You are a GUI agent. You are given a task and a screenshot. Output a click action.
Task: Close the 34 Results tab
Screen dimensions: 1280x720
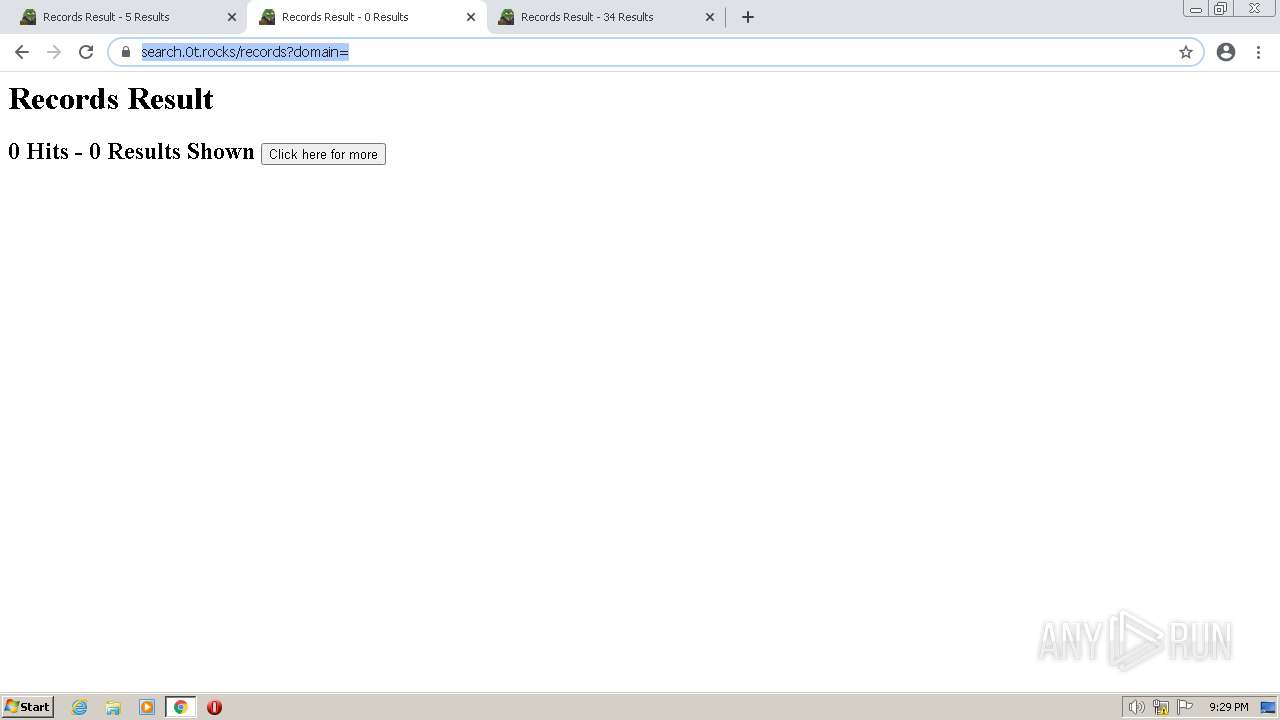(710, 17)
